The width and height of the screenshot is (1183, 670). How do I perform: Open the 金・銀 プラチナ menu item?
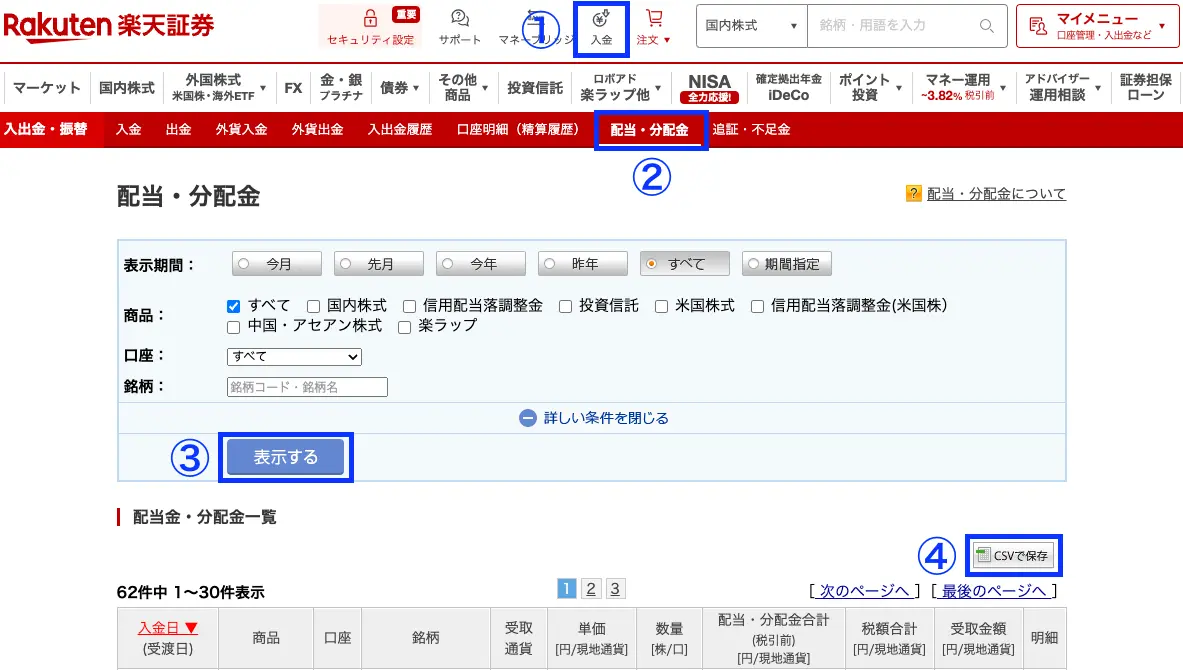[341, 88]
